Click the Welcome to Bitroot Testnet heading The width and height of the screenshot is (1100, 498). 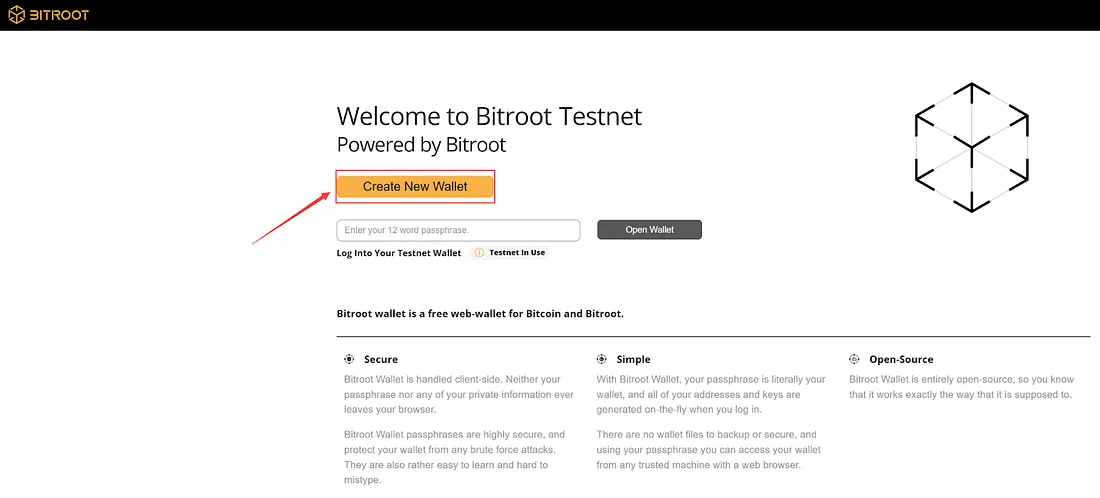coord(490,116)
